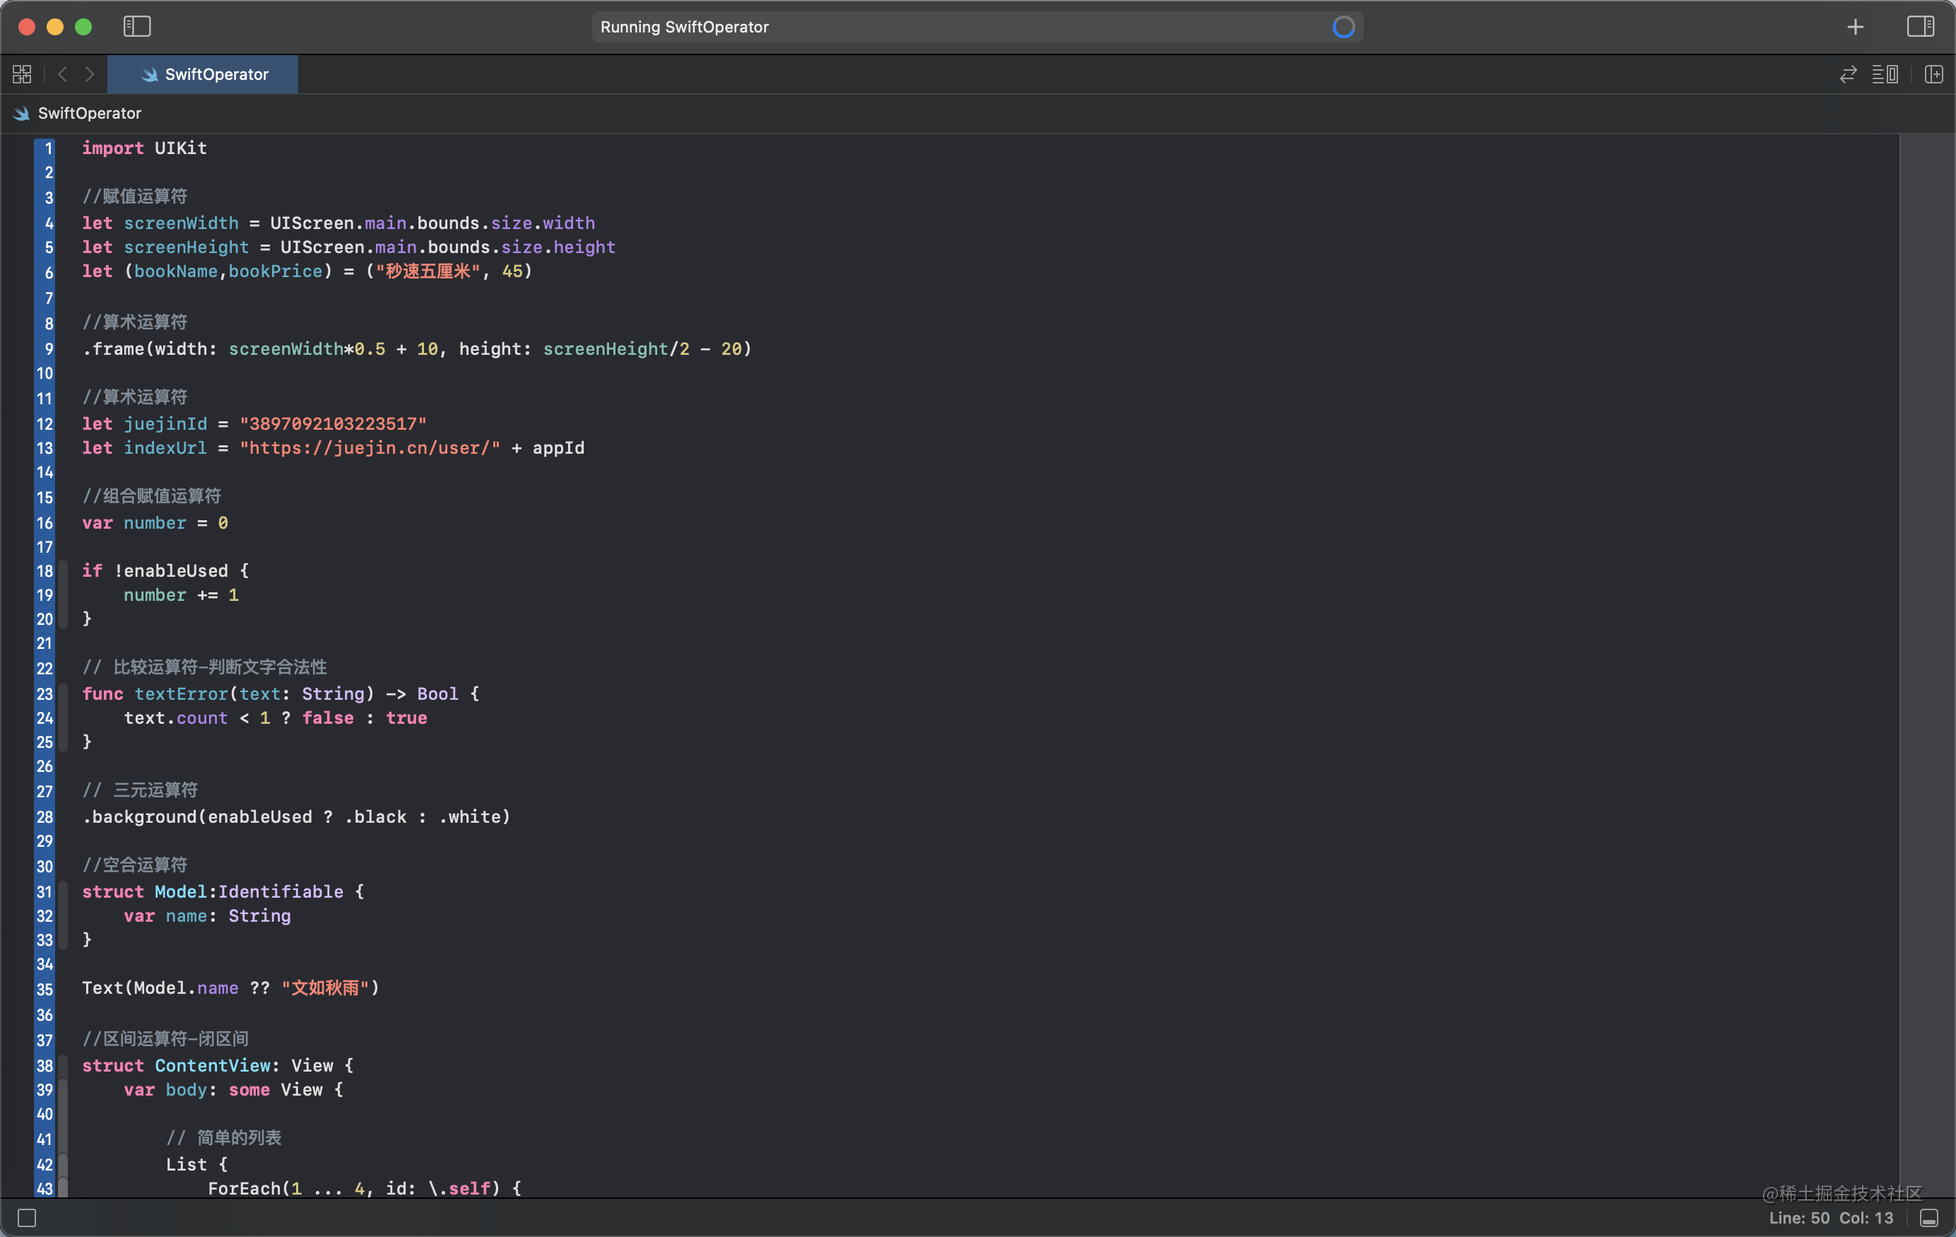Click the comment '// 简单的列表'
This screenshot has height=1237, width=1956.
[224, 1138]
